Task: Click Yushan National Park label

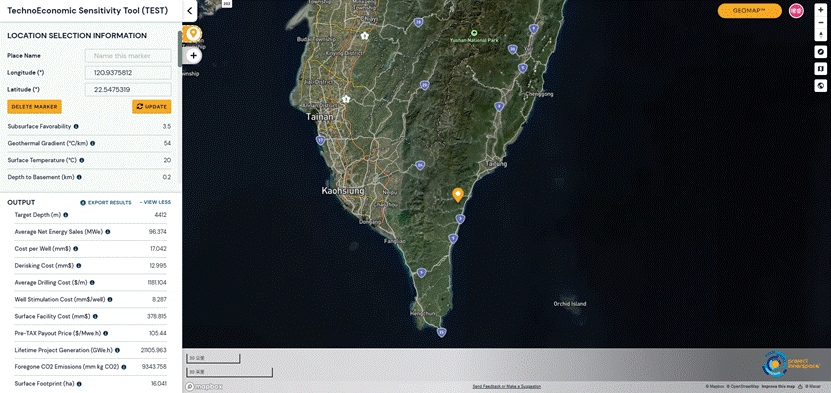Action: (x=474, y=40)
